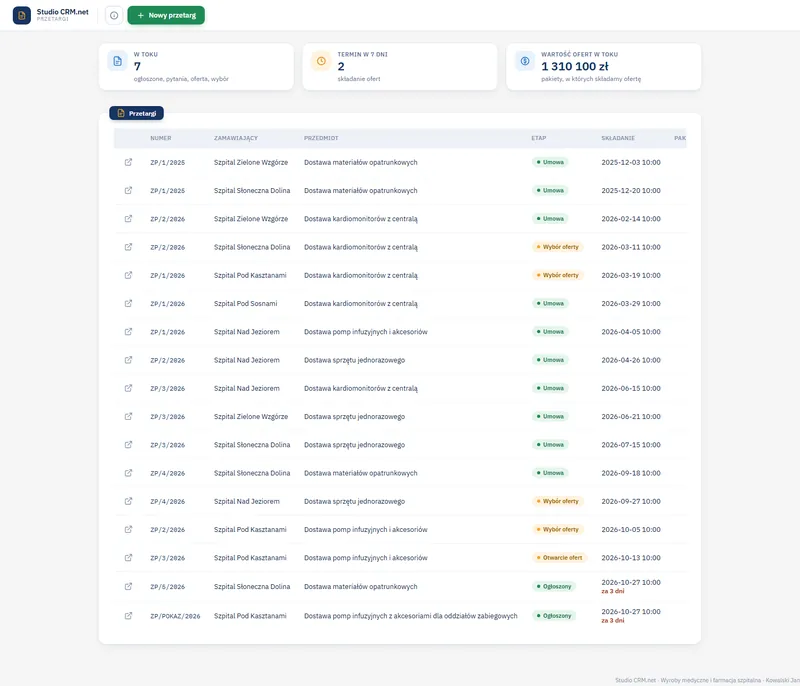Viewport: 800px width, 686px height.
Task: Open tender row dated 2026-10-13 via its link icon
Action: 128,558
